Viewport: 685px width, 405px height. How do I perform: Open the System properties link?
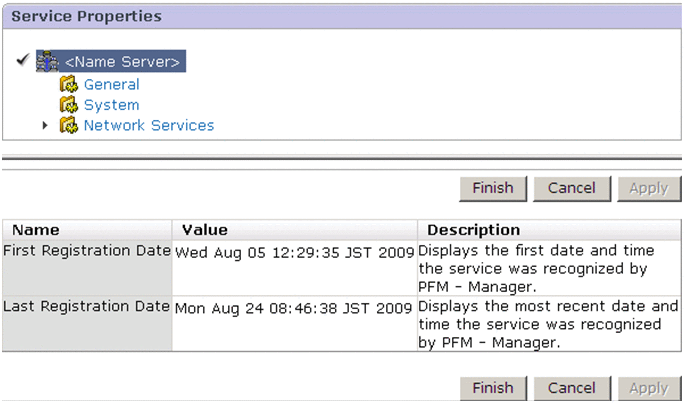tap(111, 105)
